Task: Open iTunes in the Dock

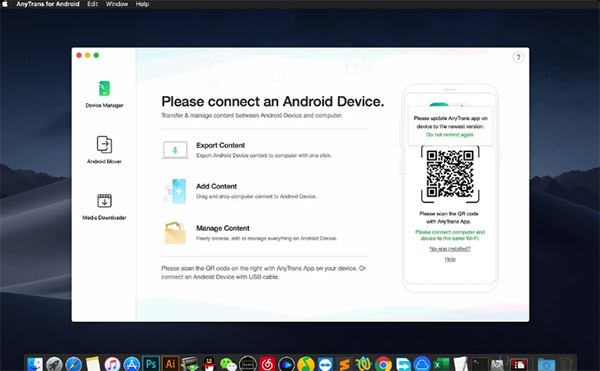Action: pos(112,364)
